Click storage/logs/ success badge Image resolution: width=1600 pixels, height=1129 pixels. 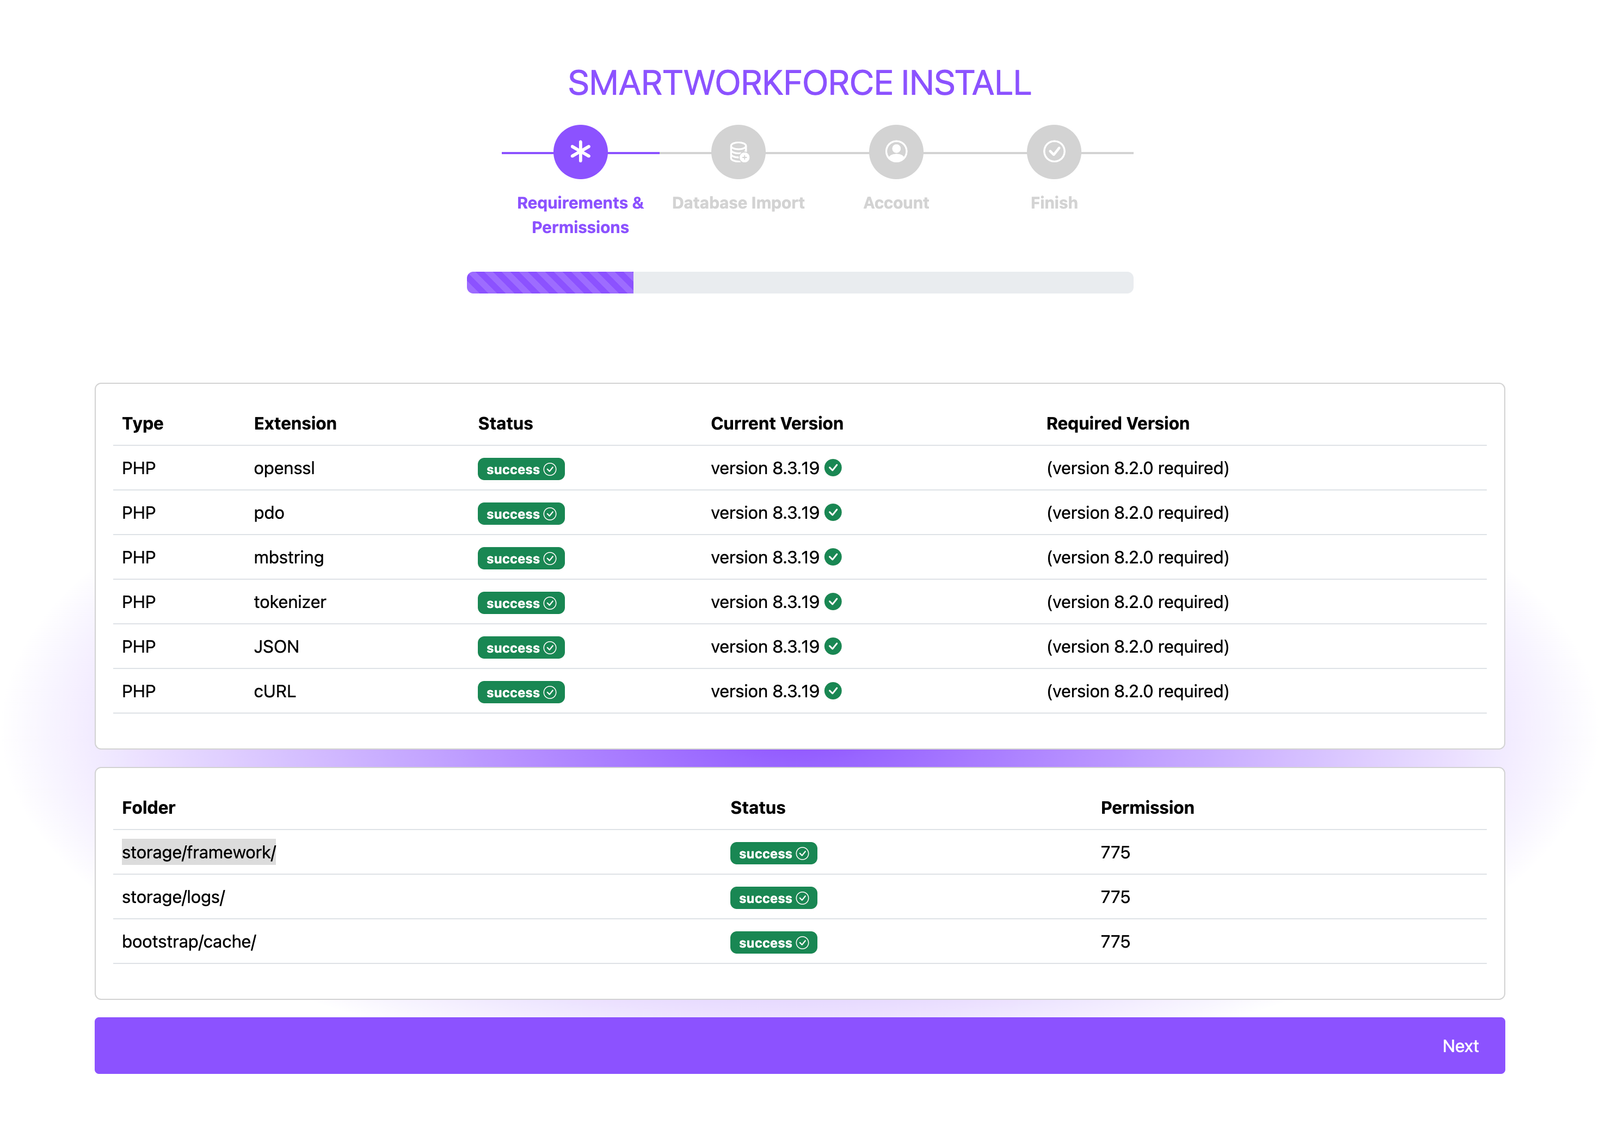[773, 898]
